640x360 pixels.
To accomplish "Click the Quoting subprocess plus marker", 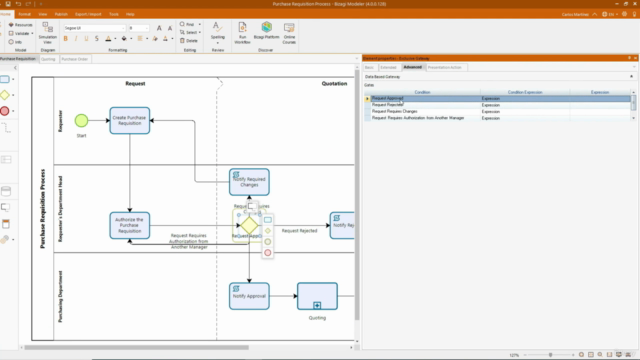I will tap(317, 305).
